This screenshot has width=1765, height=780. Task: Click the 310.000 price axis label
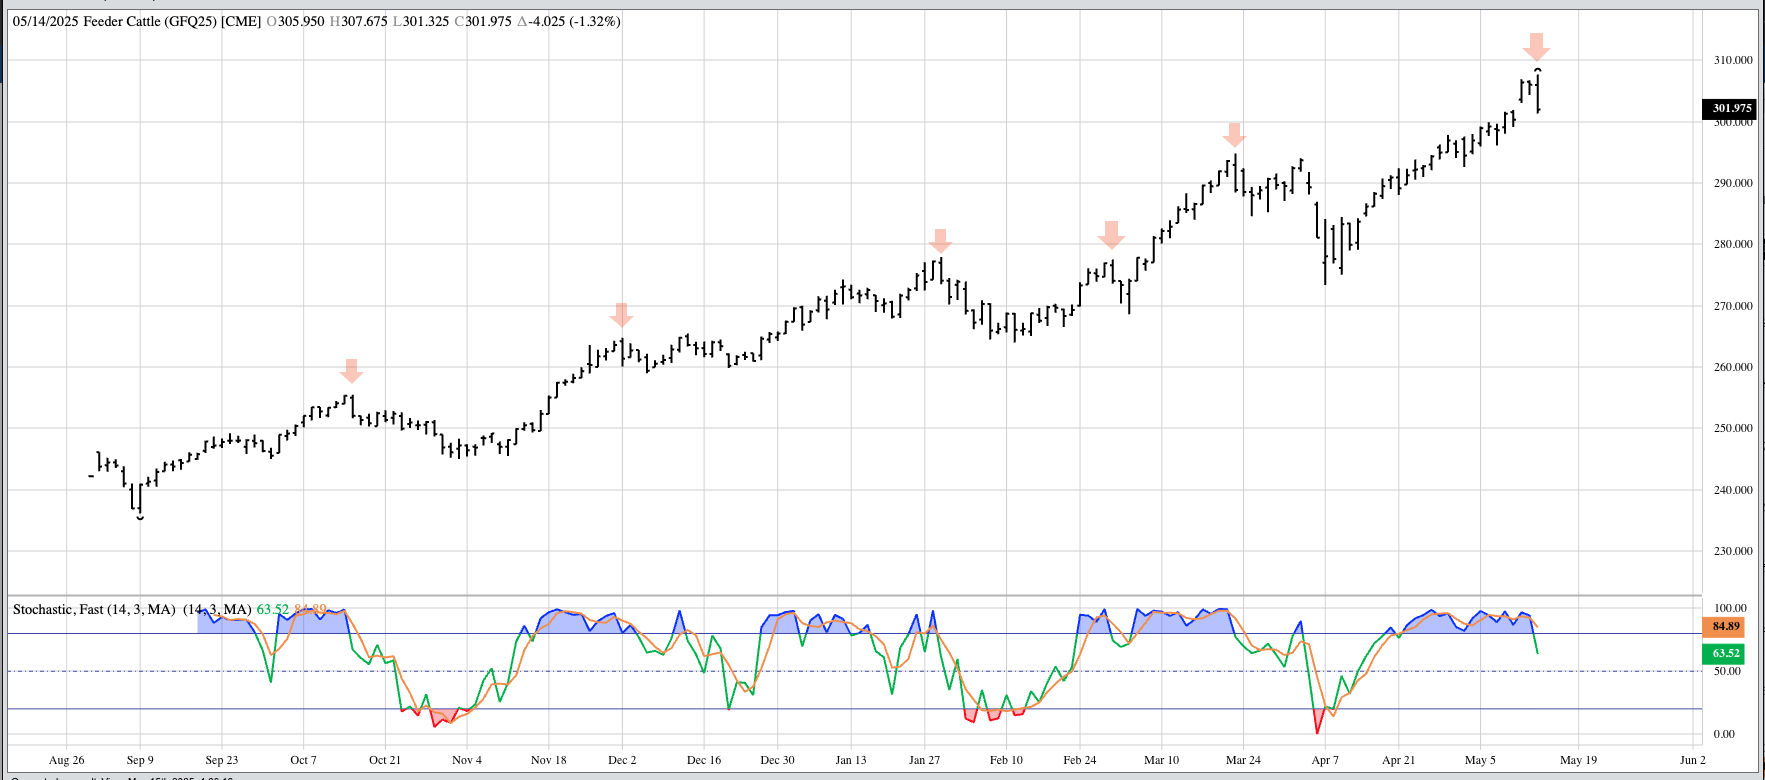[x=1732, y=60]
